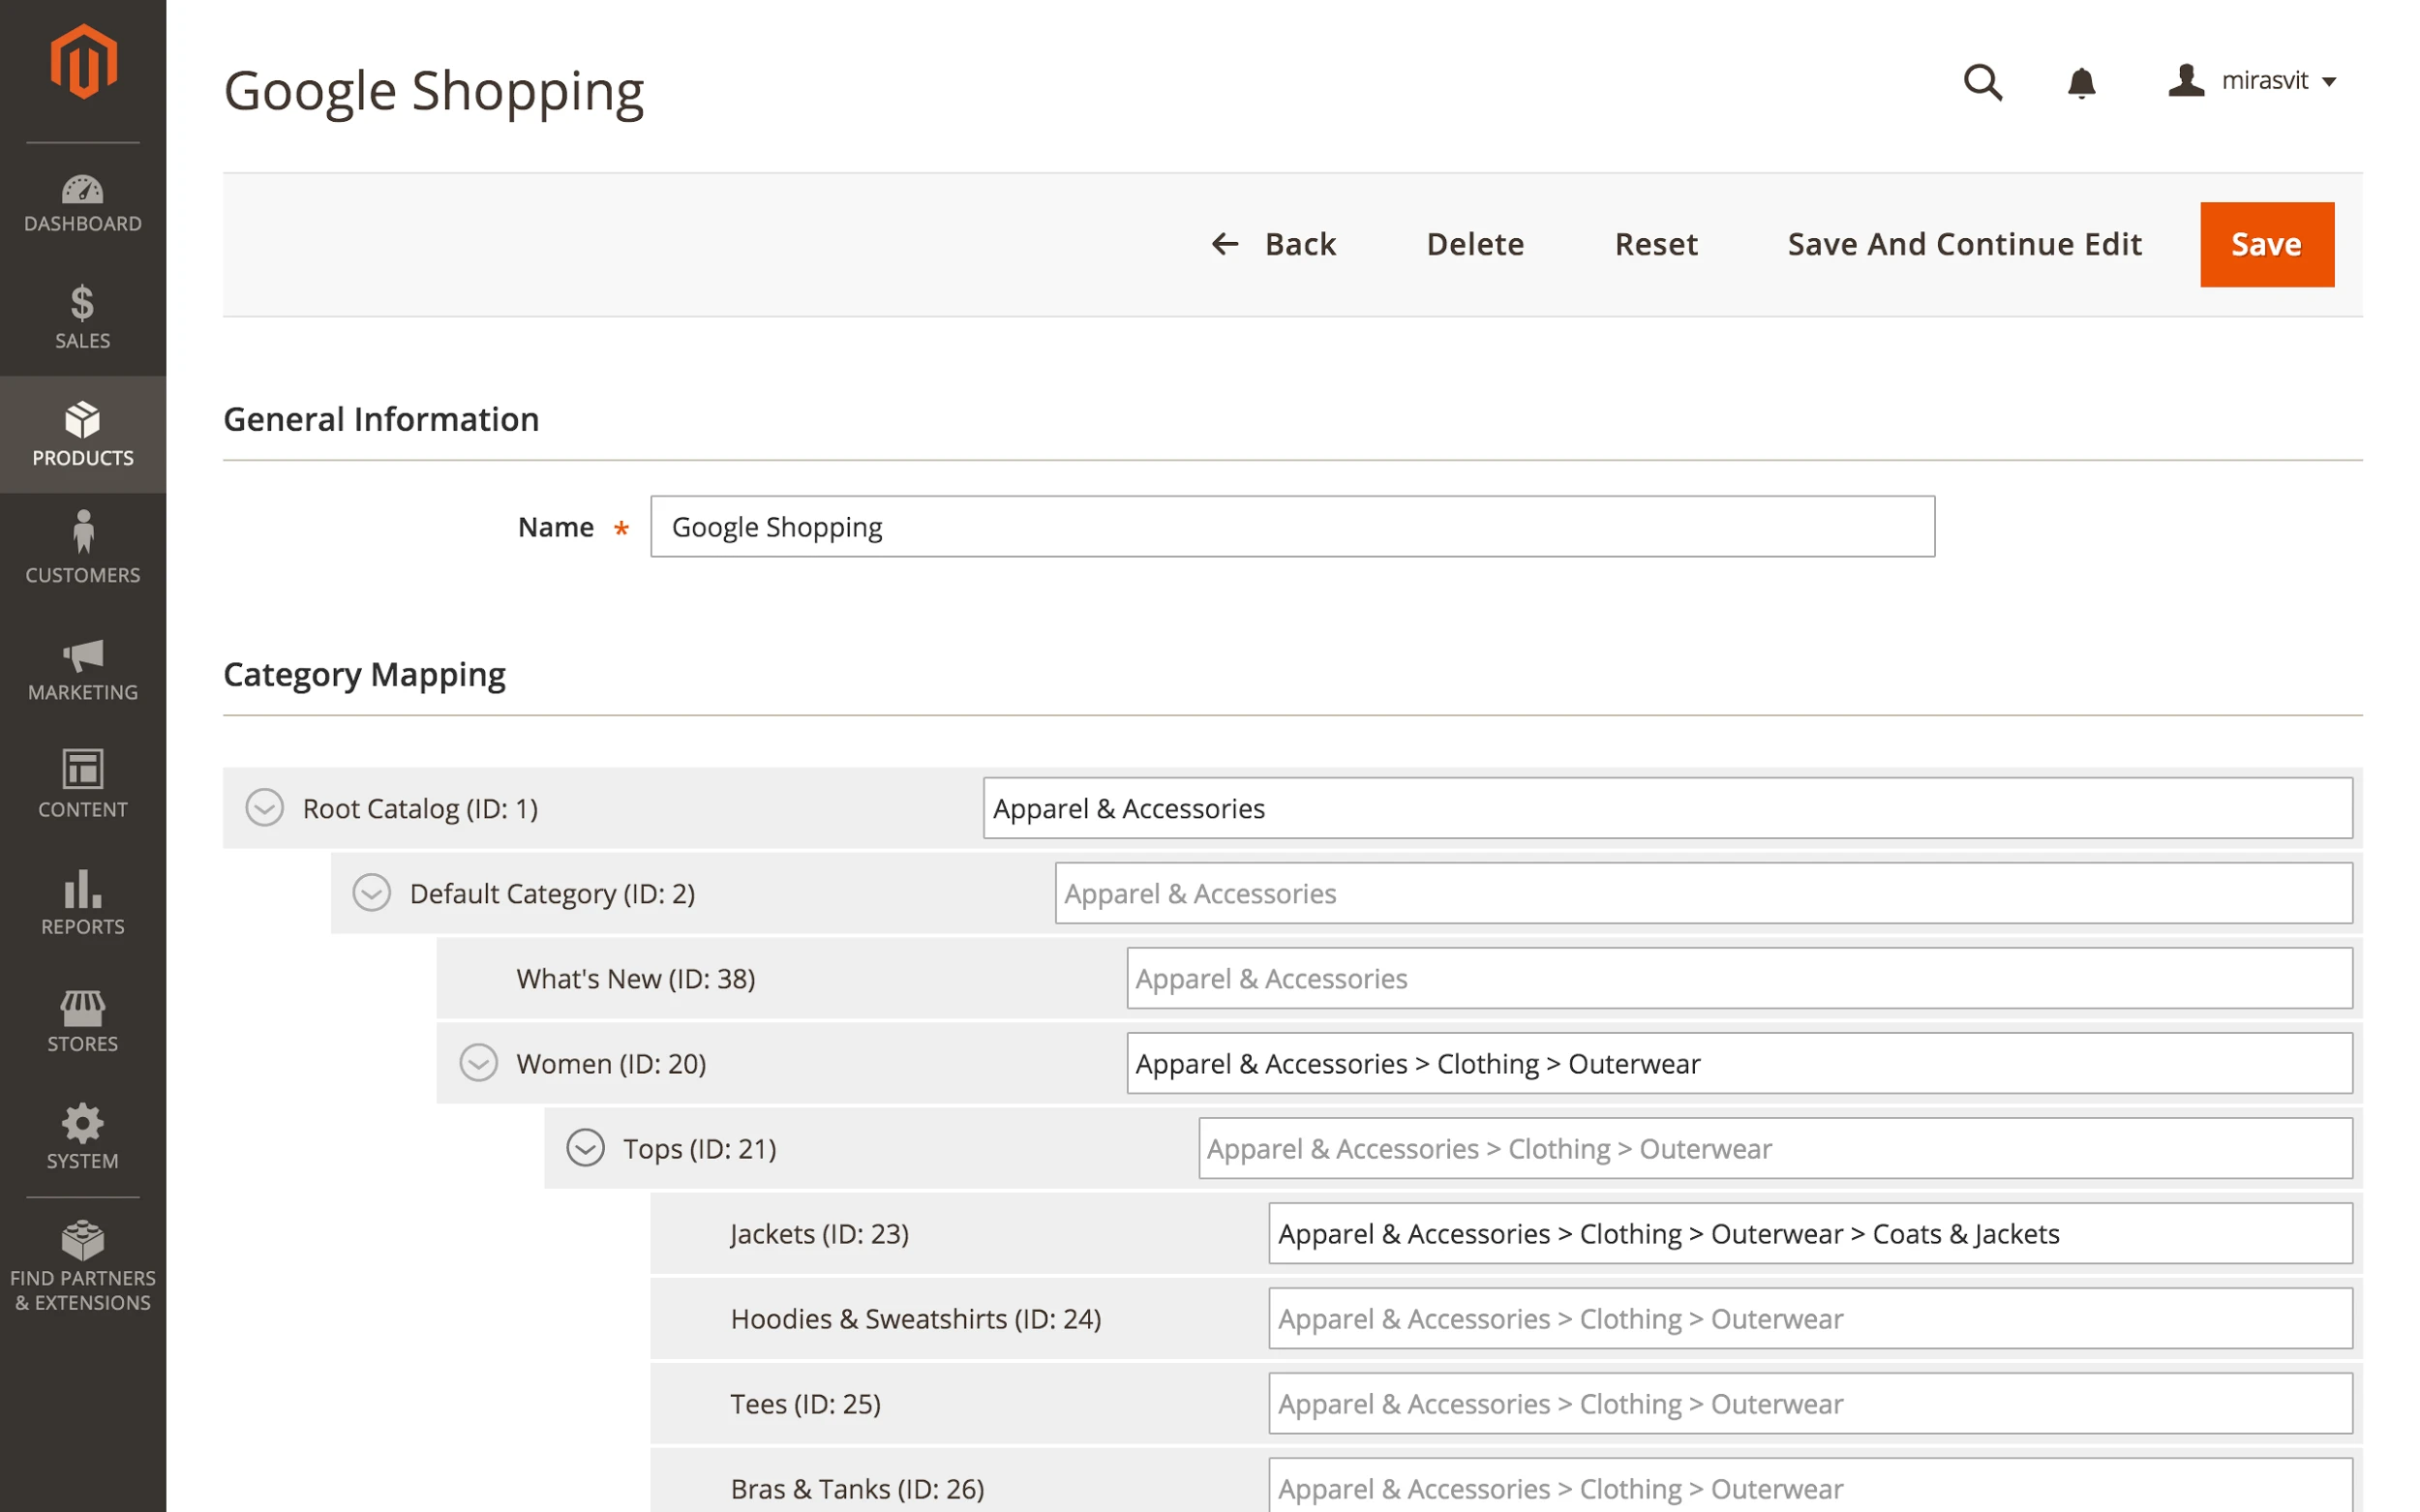Click the Magento logo at top left
This screenshot has height=1512, width=2420.
[x=84, y=60]
